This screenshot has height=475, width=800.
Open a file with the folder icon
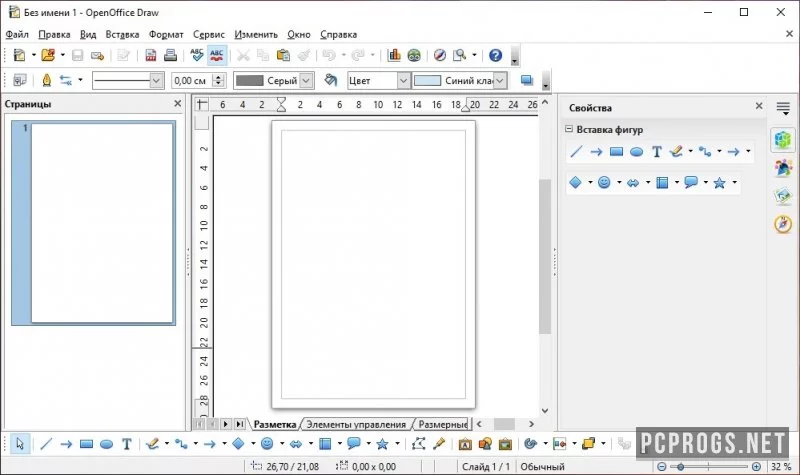pos(48,55)
